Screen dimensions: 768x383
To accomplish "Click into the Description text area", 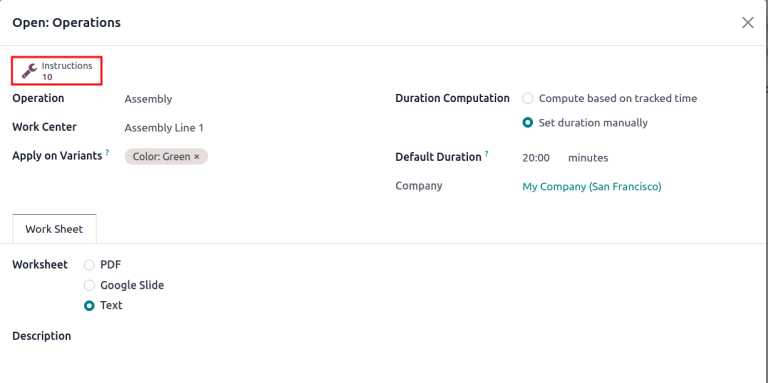I will (x=384, y=358).
